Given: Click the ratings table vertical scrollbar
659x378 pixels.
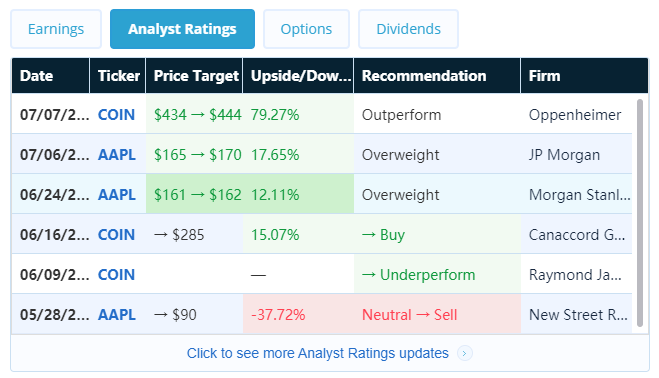Looking at the screenshot, I should [640, 213].
